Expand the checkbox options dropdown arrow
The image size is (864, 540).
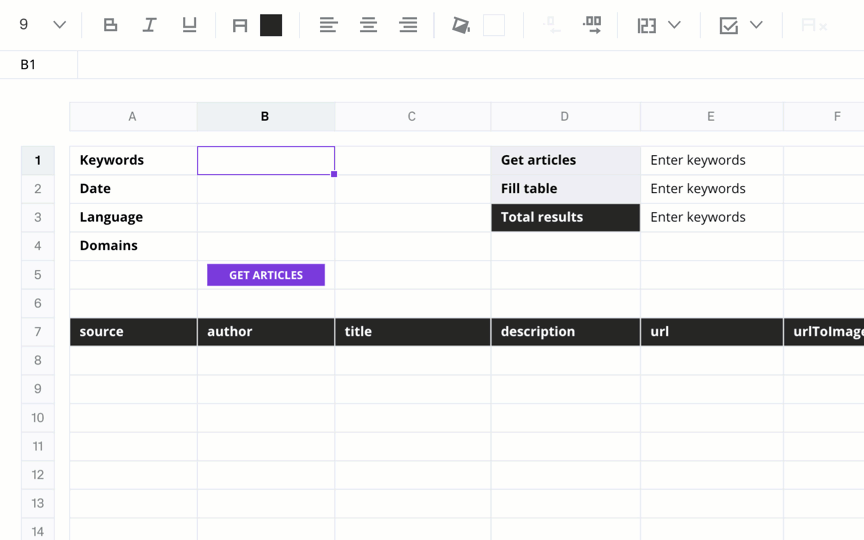756,25
